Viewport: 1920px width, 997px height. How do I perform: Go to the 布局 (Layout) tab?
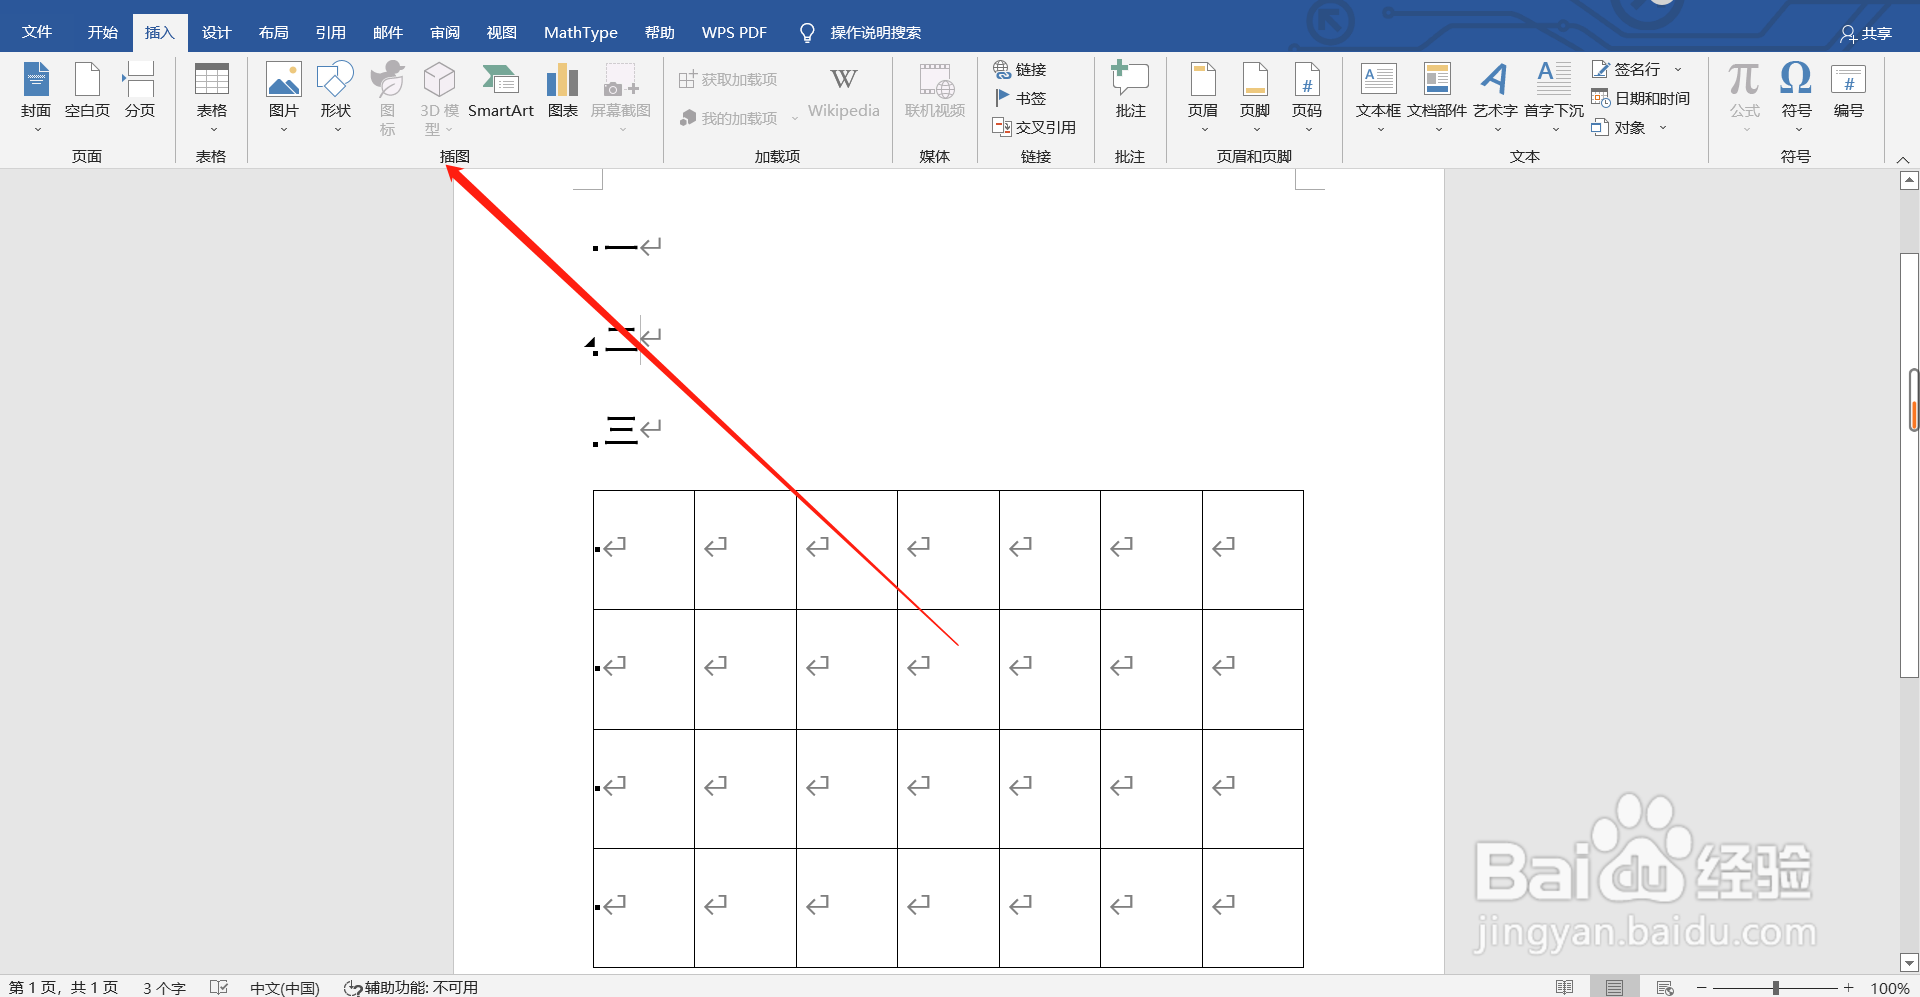click(x=273, y=33)
